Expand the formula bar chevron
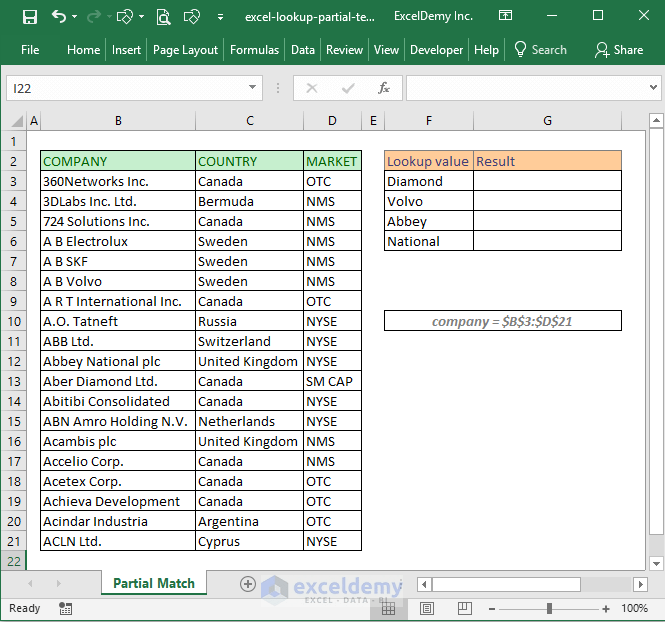The image size is (665, 622). click(x=653, y=88)
